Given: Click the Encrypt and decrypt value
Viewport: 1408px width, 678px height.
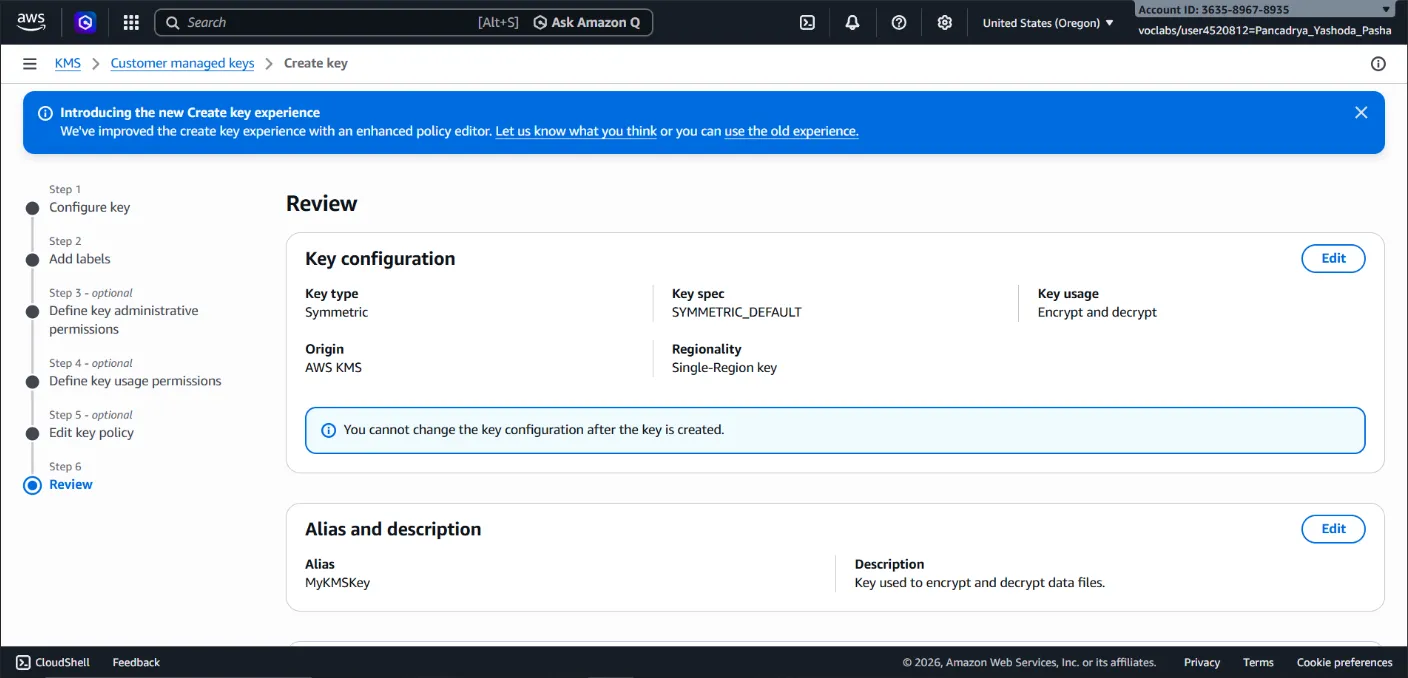Looking at the screenshot, I should (x=1097, y=312).
